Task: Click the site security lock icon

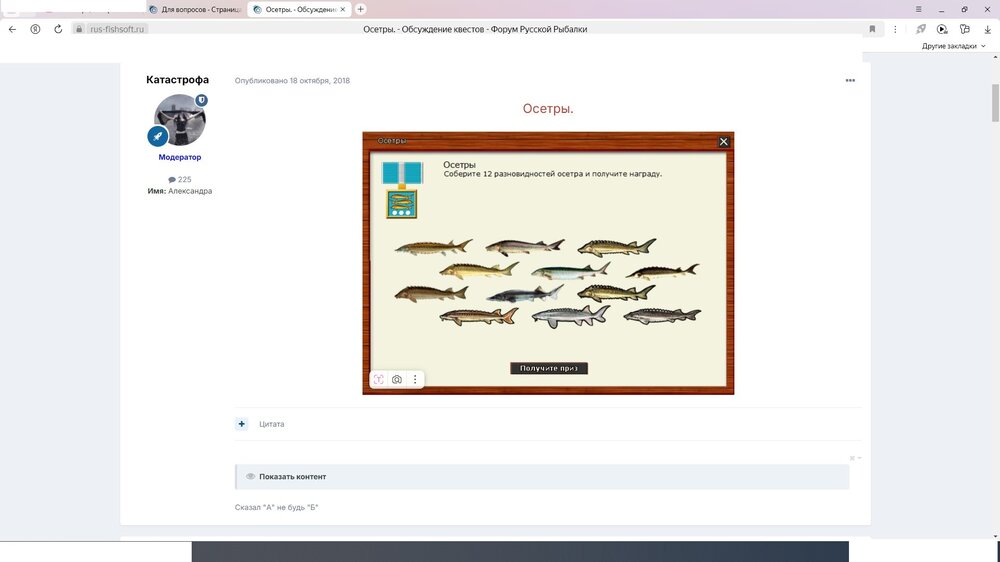Action: (79, 29)
